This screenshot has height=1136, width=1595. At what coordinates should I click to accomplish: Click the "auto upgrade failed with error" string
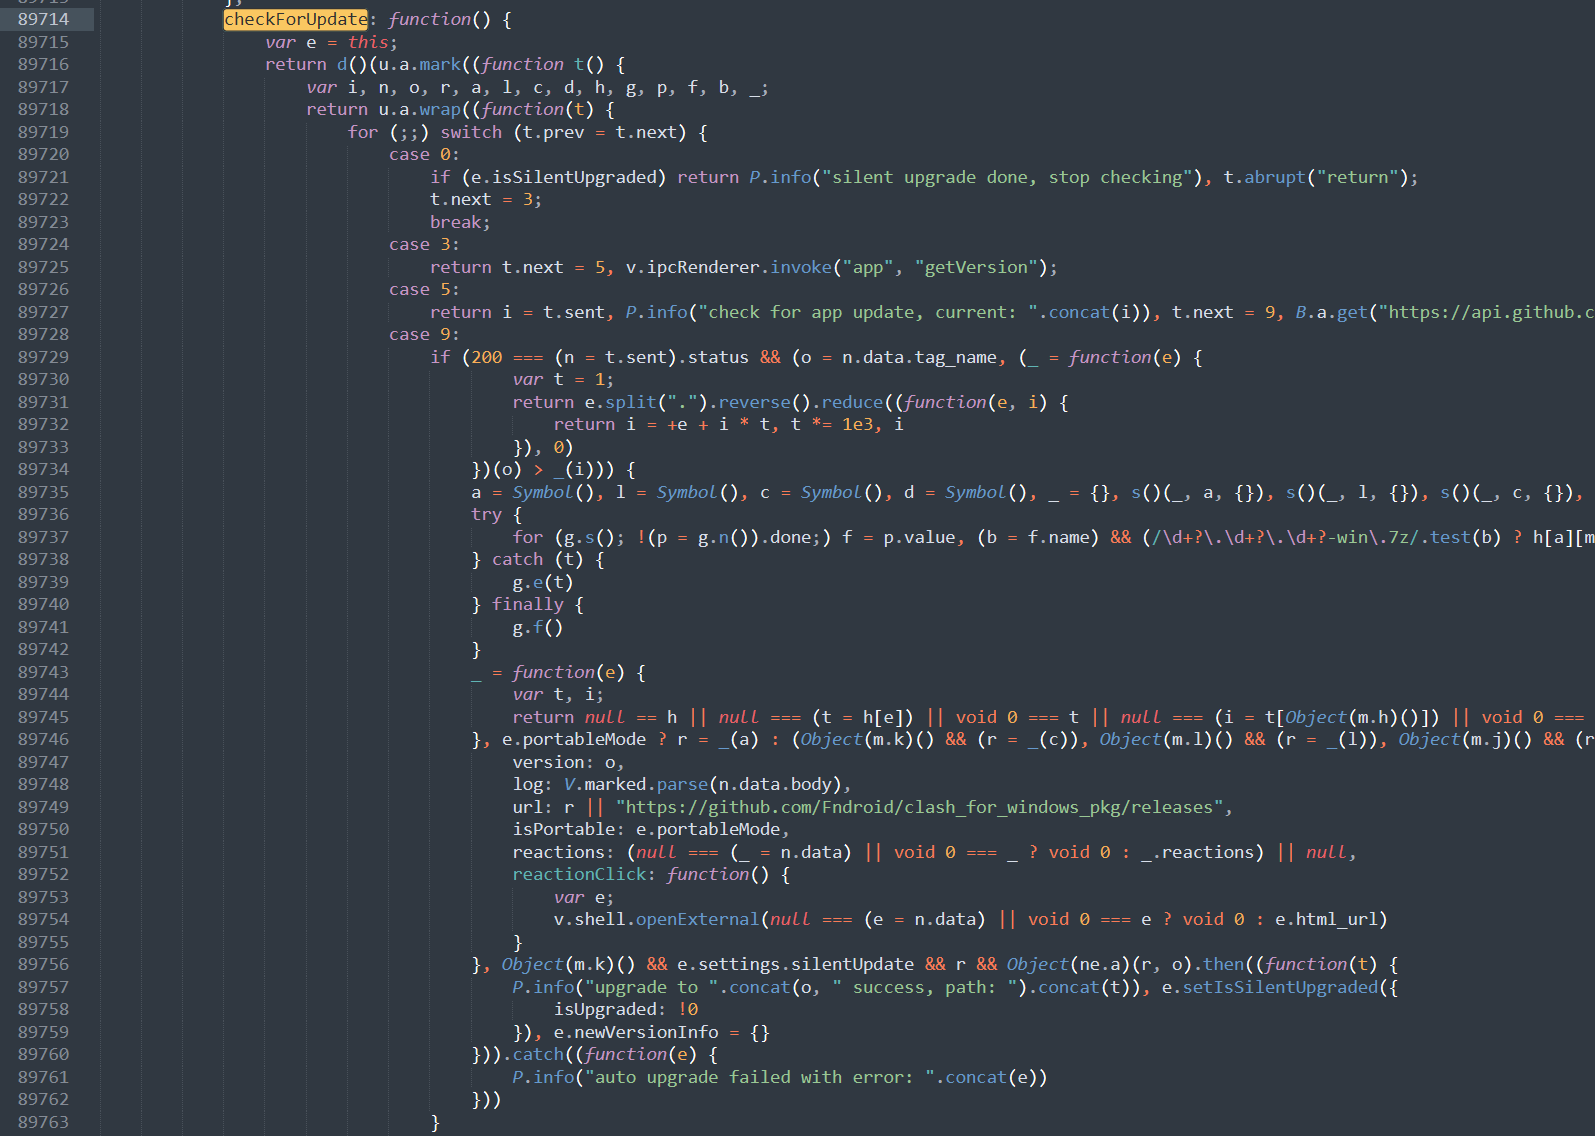click(x=760, y=1077)
